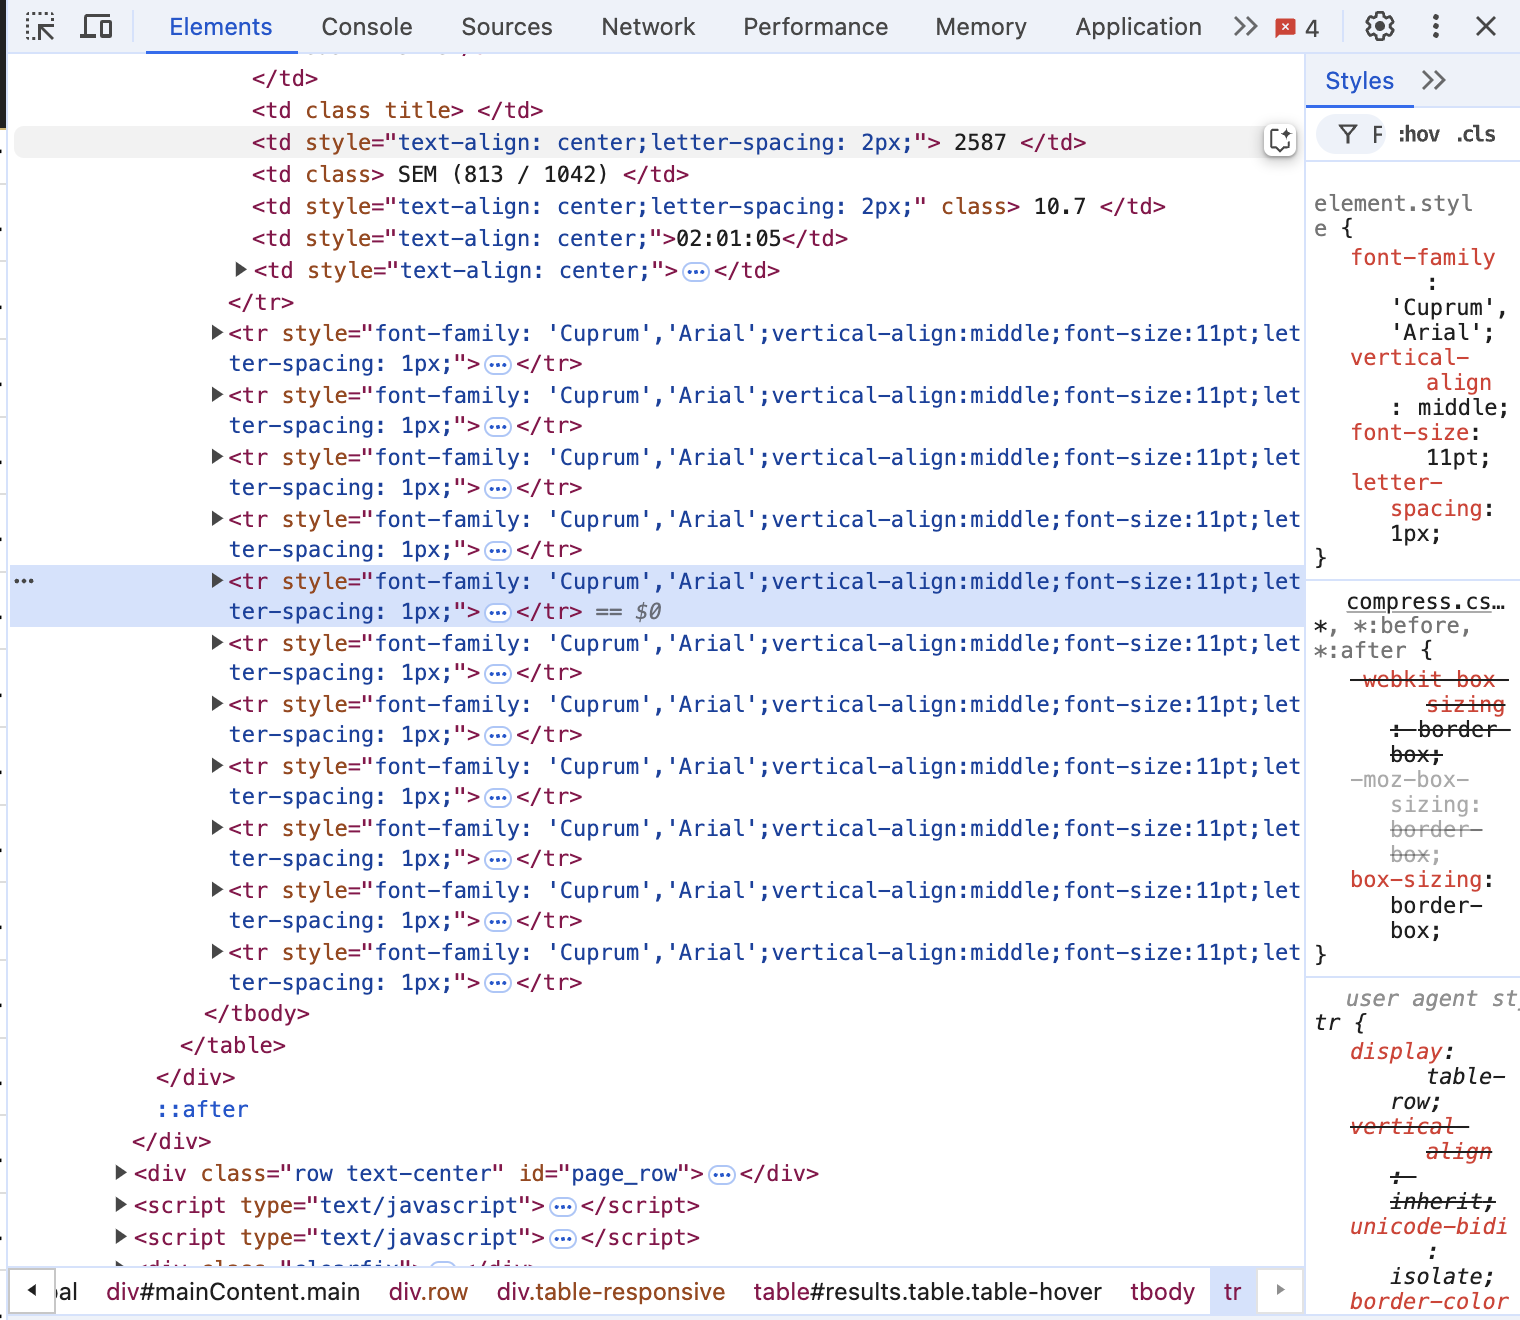Expand the last tr row before </tbody>
Image resolution: width=1520 pixels, height=1320 pixels.
coord(217,952)
